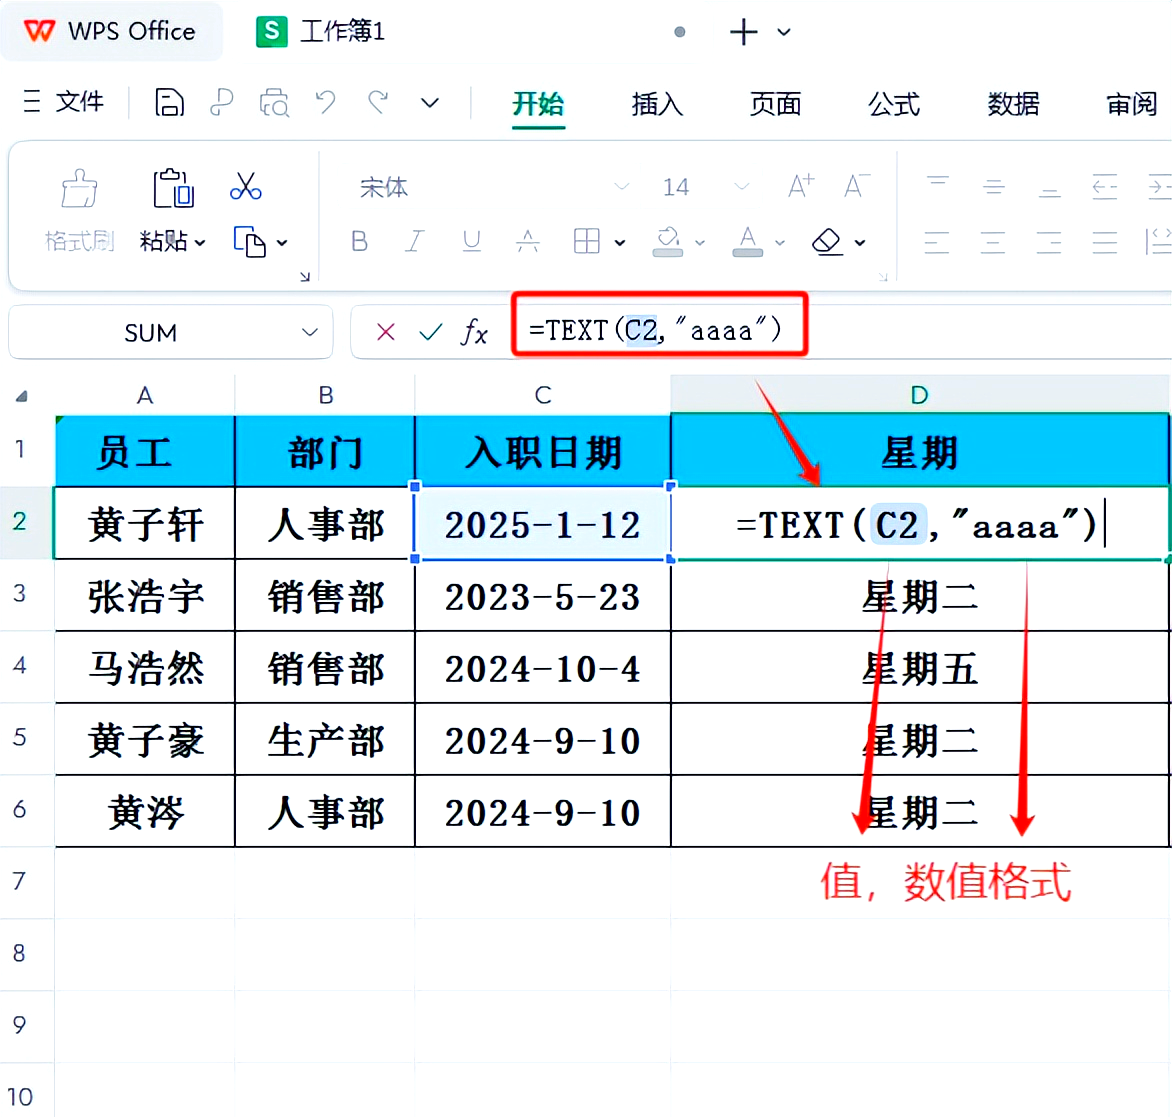Click the 生产部 department cell
The width and height of the screenshot is (1172, 1117).
[325, 739]
